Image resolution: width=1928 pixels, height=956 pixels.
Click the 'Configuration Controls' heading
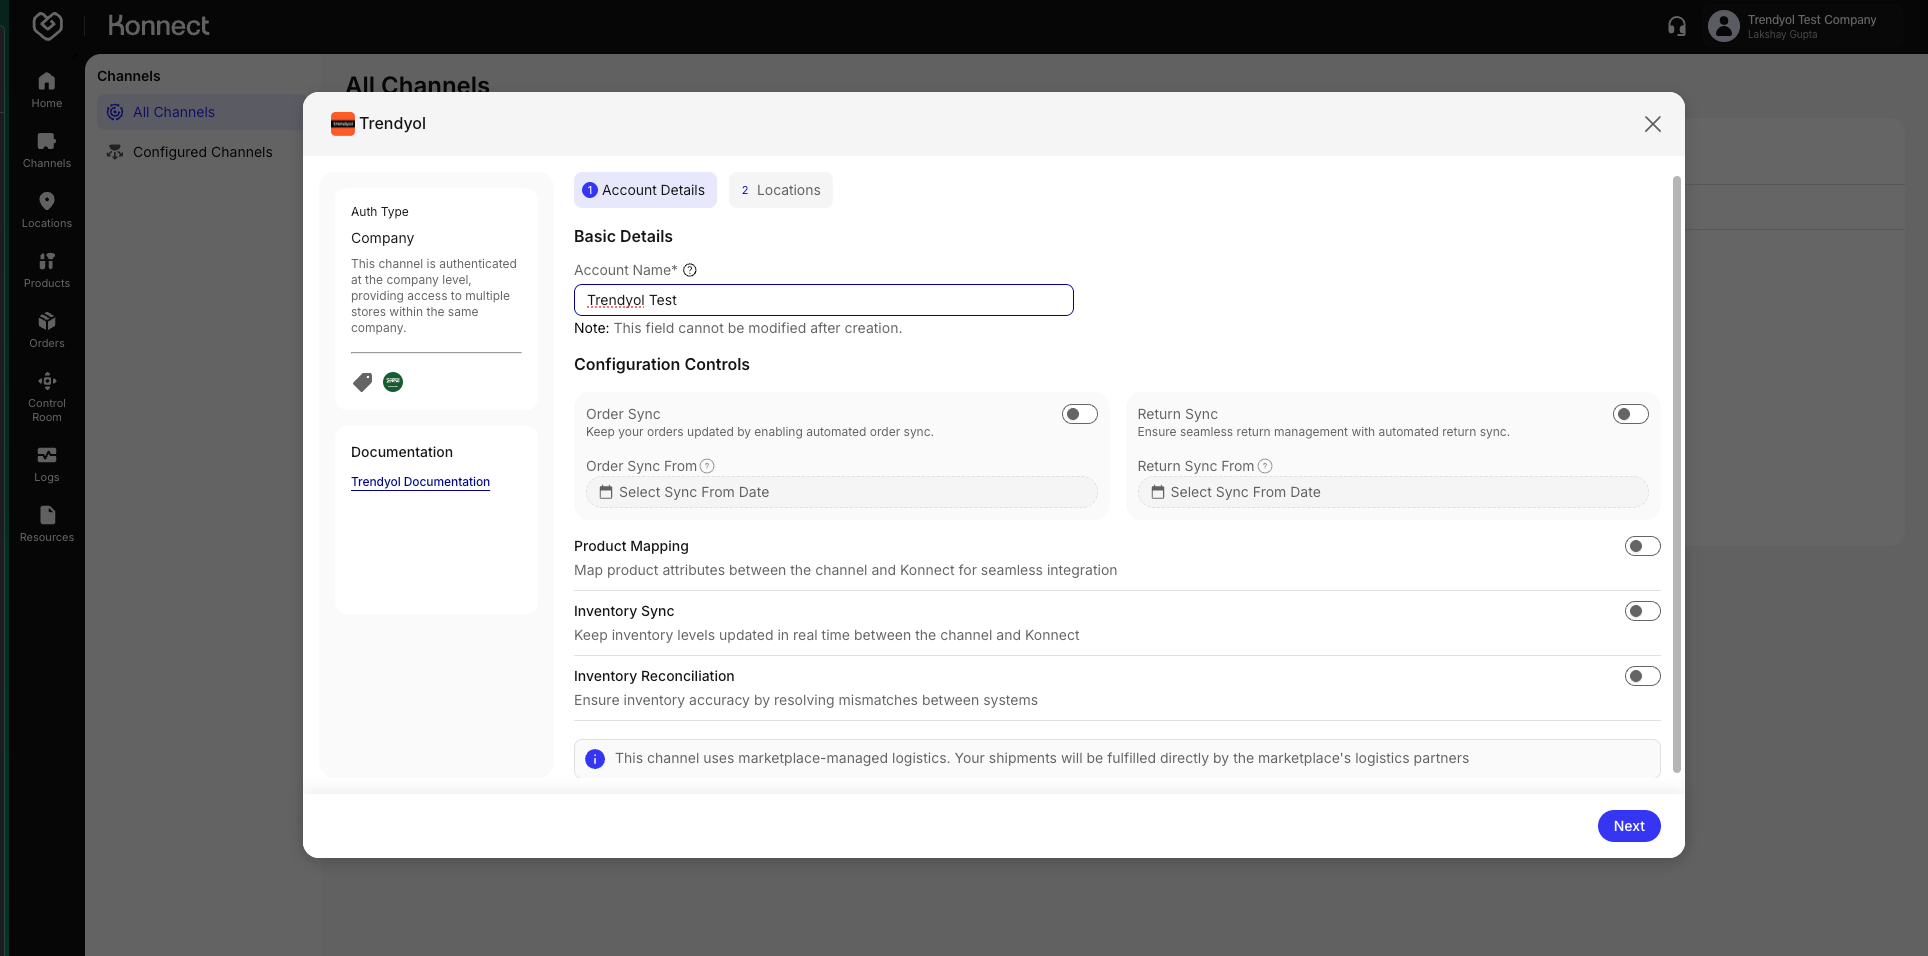pos(662,365)
